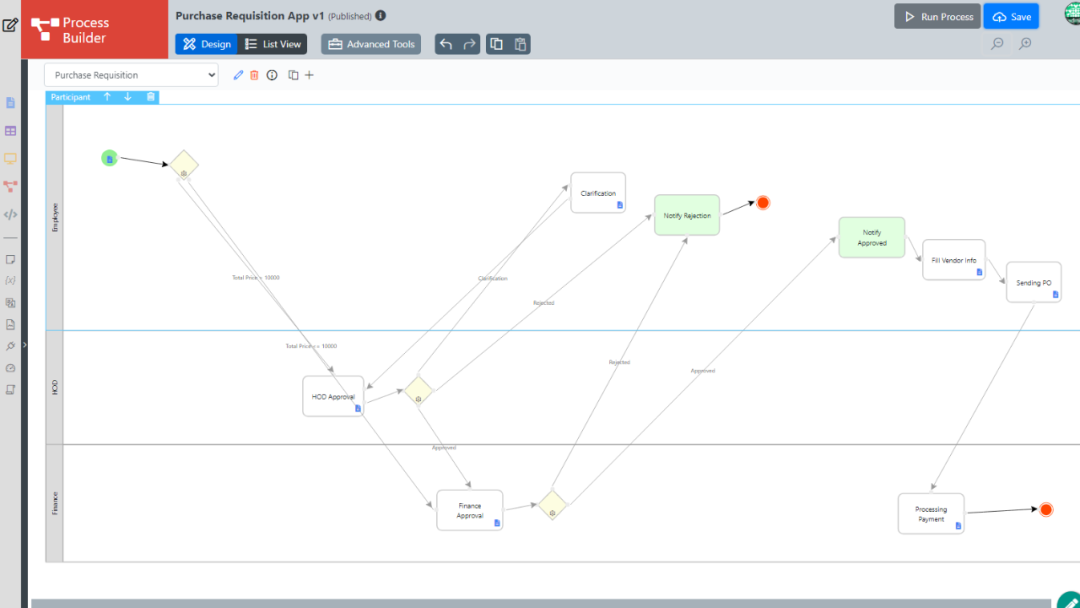Add new process plus icon

[x=309, y=75]
